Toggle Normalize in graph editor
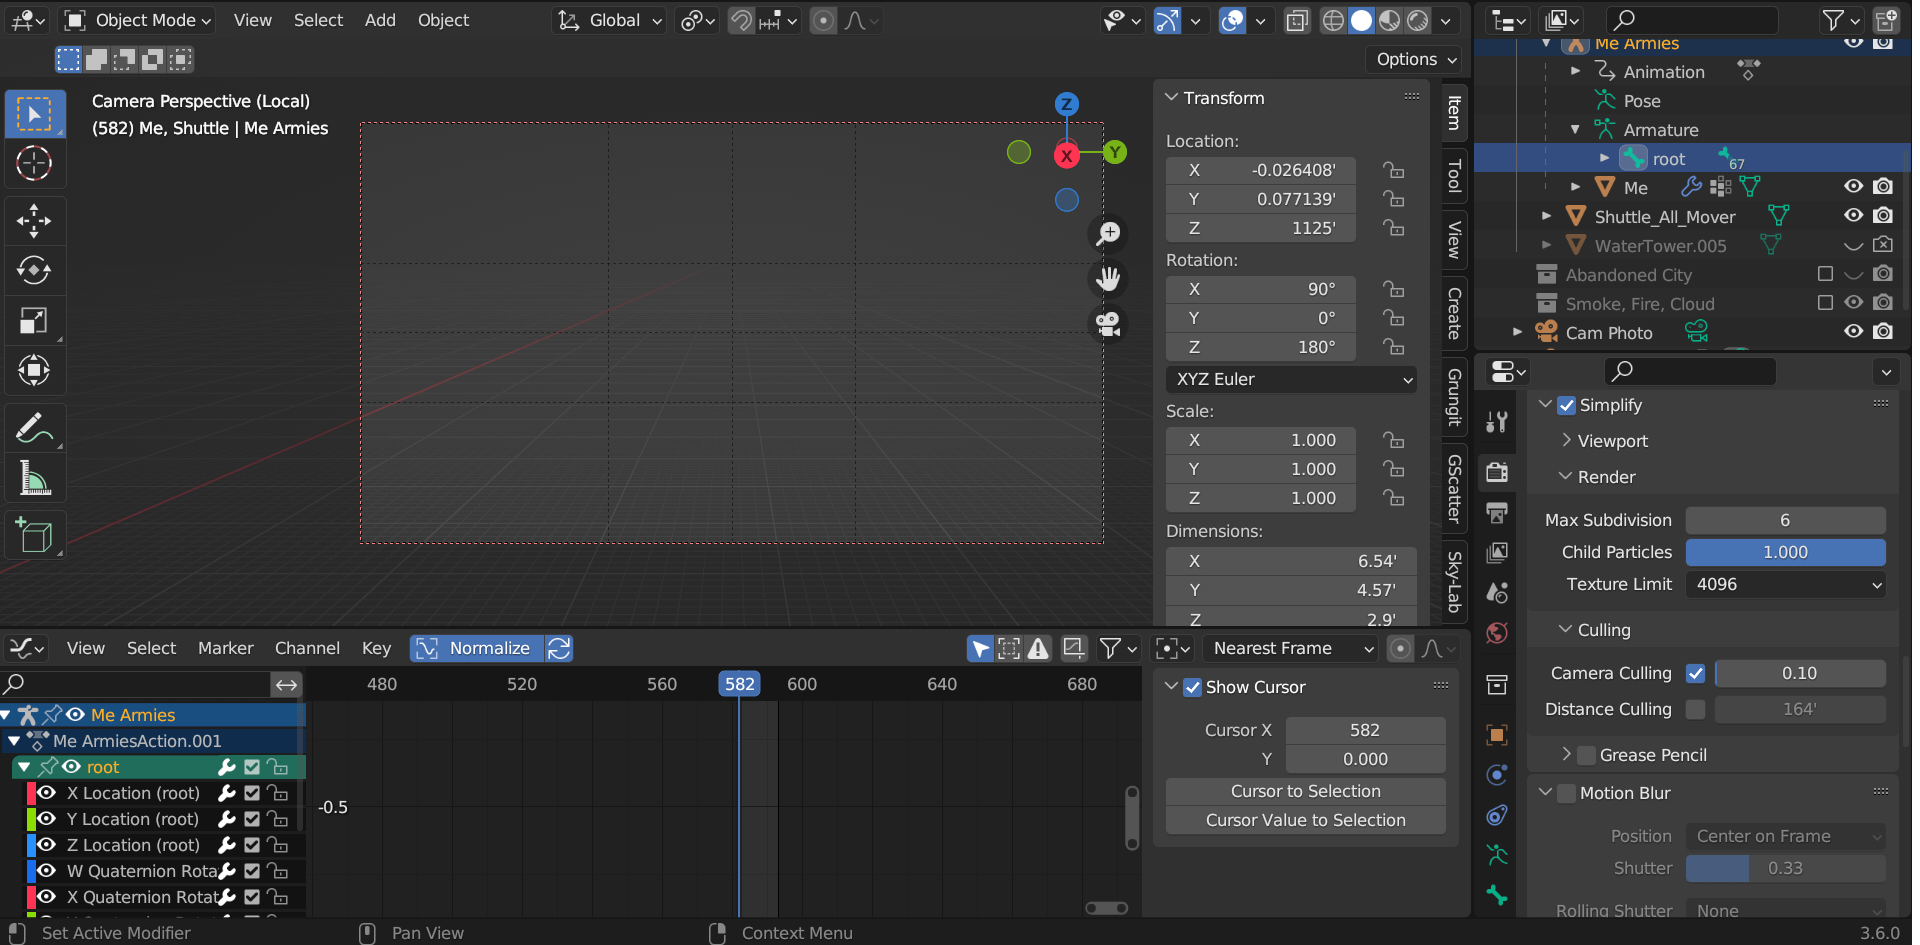The image size is (1920, 945). tap(477, 648)
